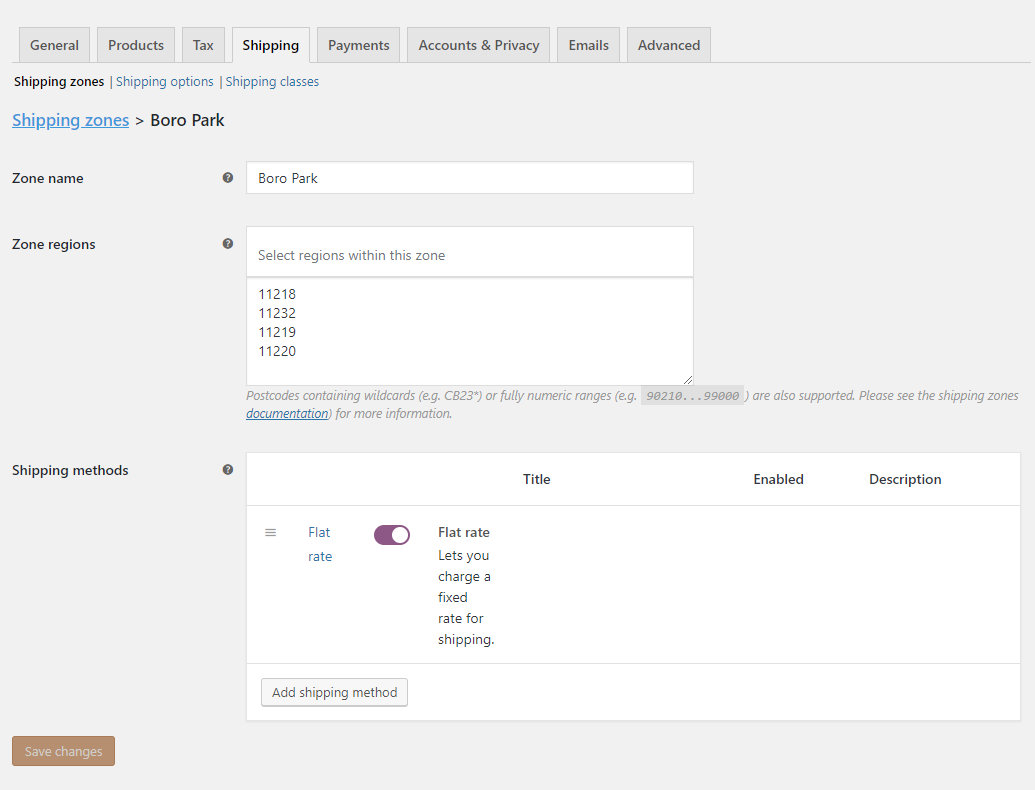
Task: Add a new shipping method
Action: 334,691
